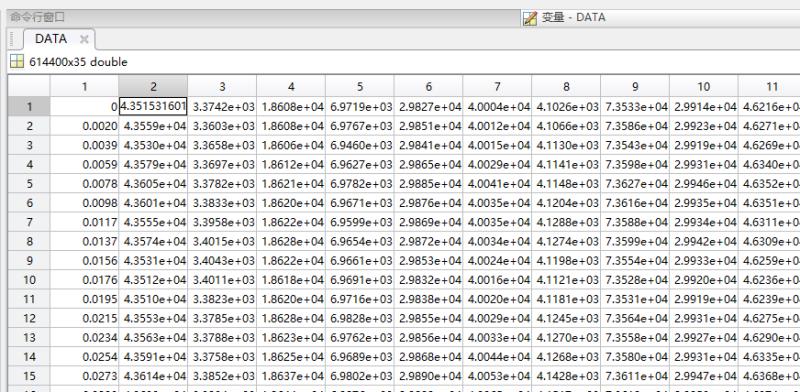
Task: Select column header 2
Action: click(x=153, y=86)
